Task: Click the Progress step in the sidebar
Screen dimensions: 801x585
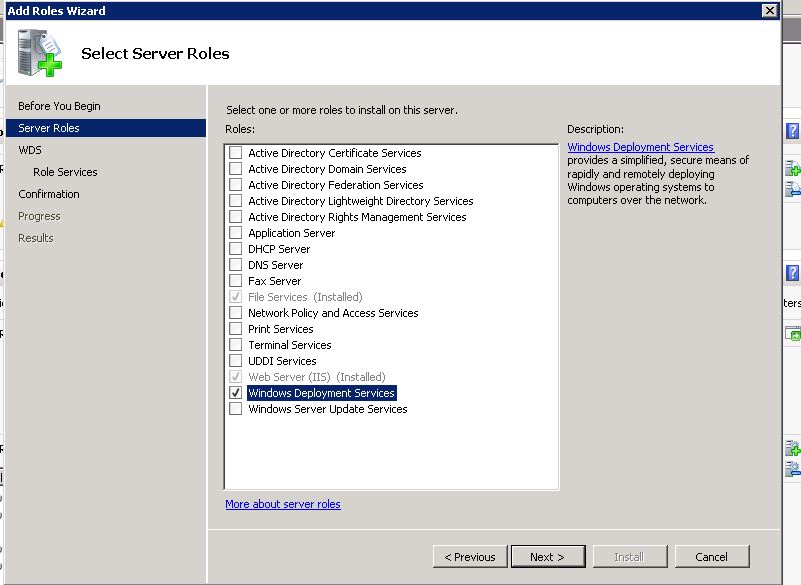Action: [39, 216]
